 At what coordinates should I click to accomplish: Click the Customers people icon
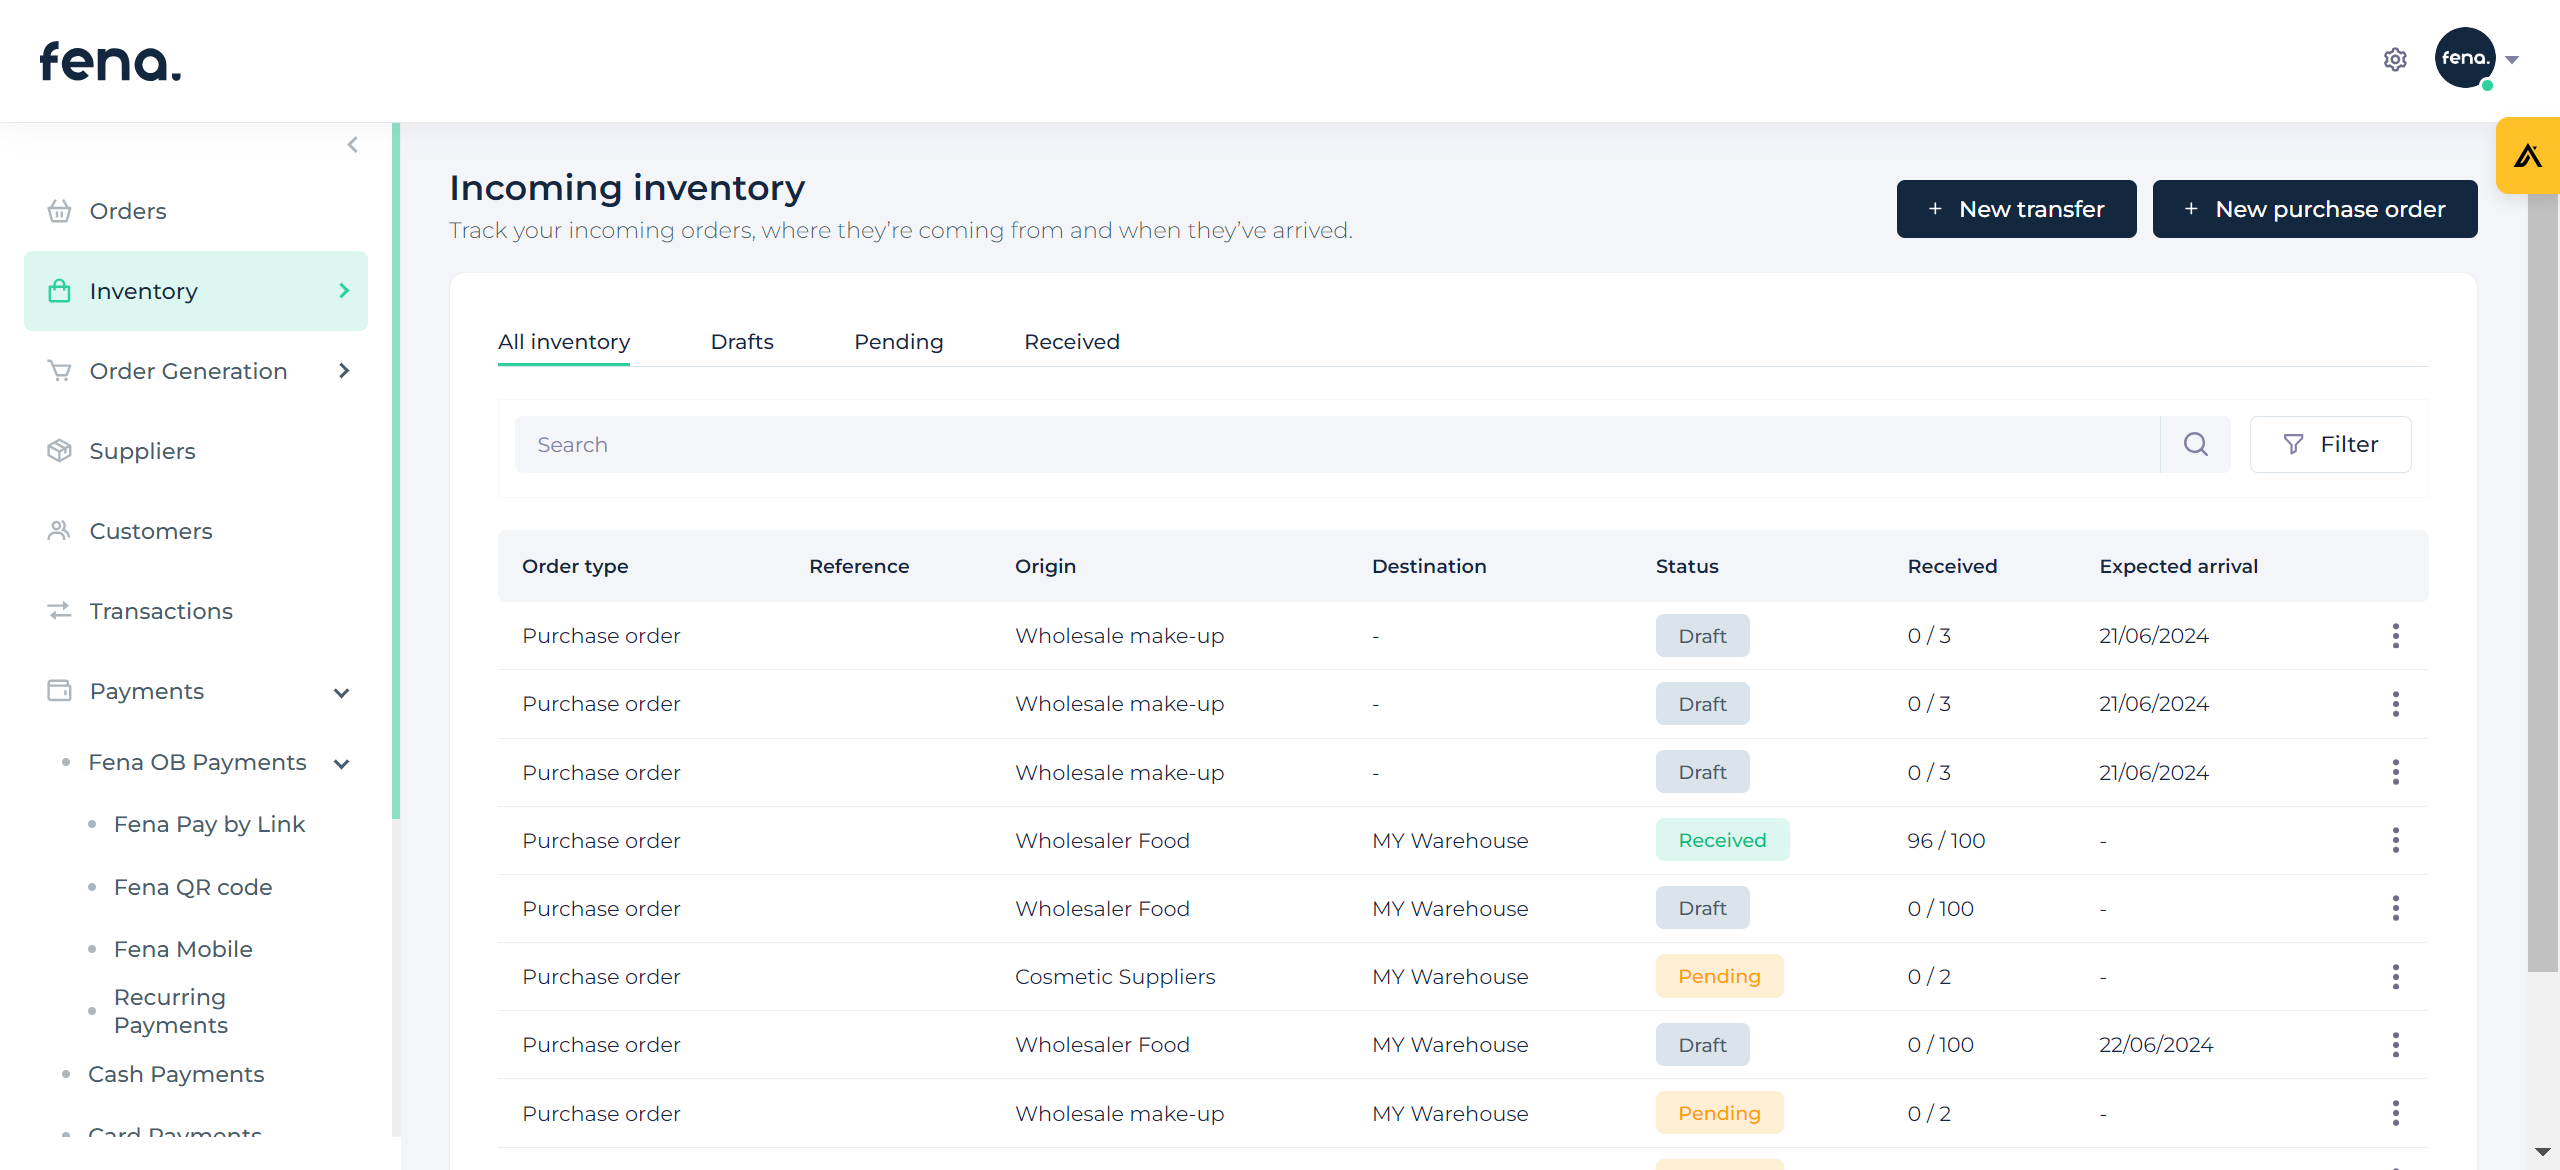[x=59, y=531]
